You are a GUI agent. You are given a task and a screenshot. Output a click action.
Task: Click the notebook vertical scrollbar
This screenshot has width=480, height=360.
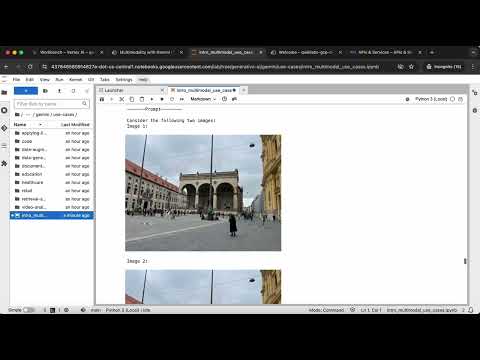[x=465, y=261]
